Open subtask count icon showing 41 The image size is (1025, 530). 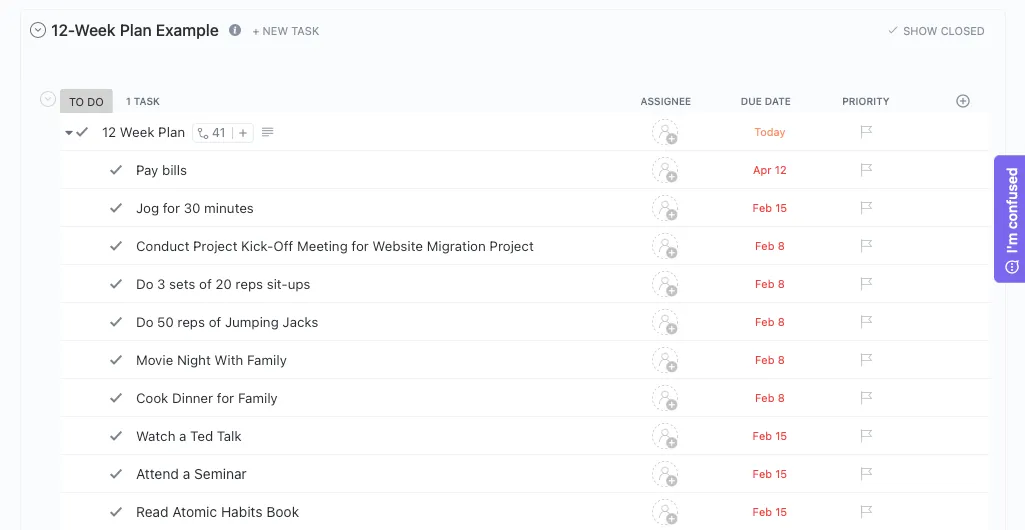[212, 133]
